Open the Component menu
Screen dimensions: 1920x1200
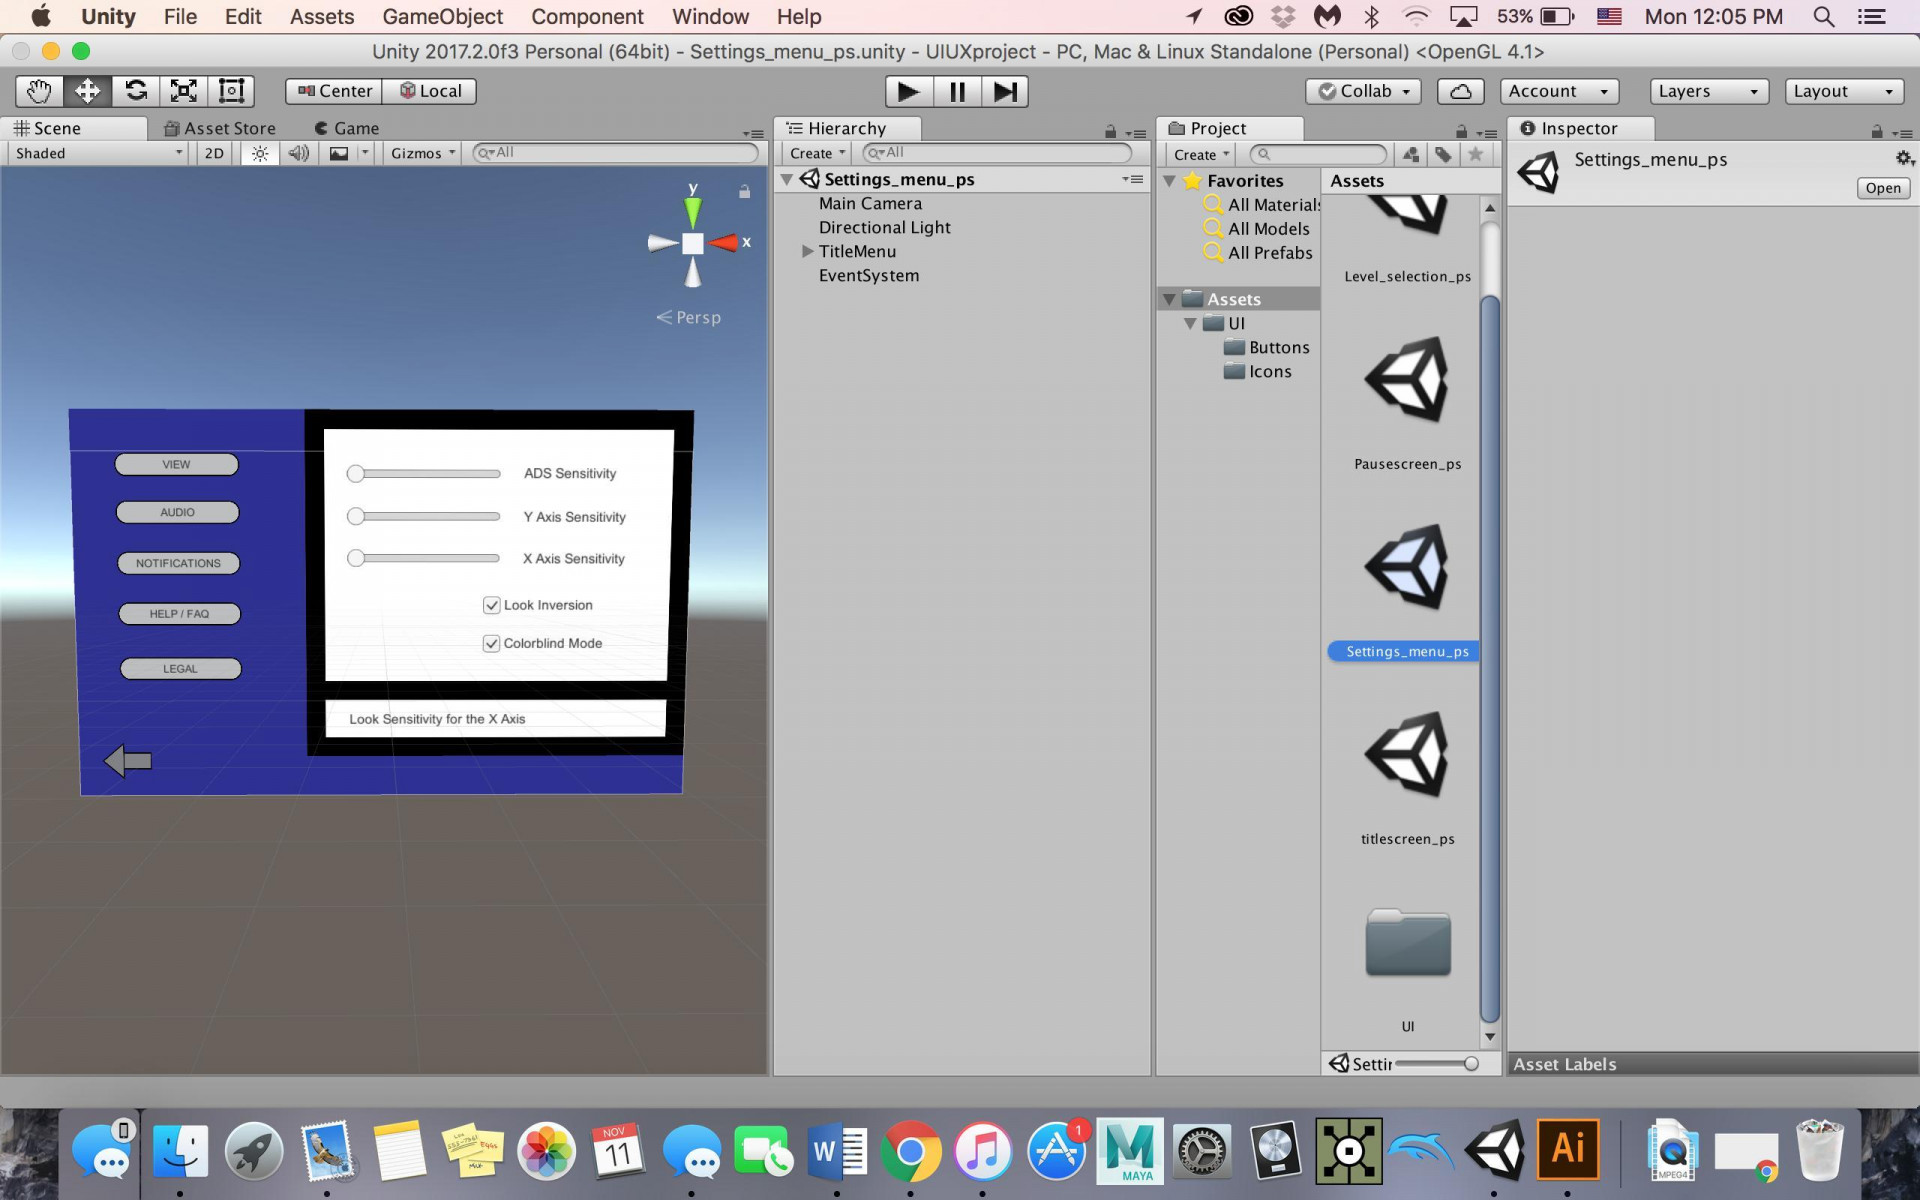[x=587, y=17]
